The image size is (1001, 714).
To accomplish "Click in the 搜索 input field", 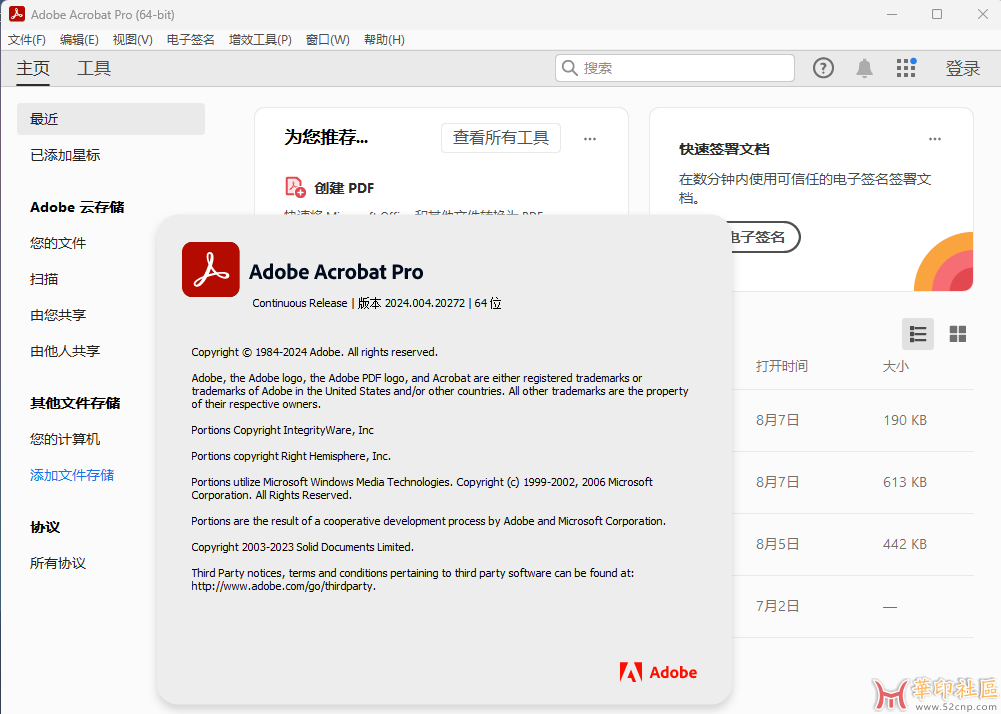I will pos(685,68).
